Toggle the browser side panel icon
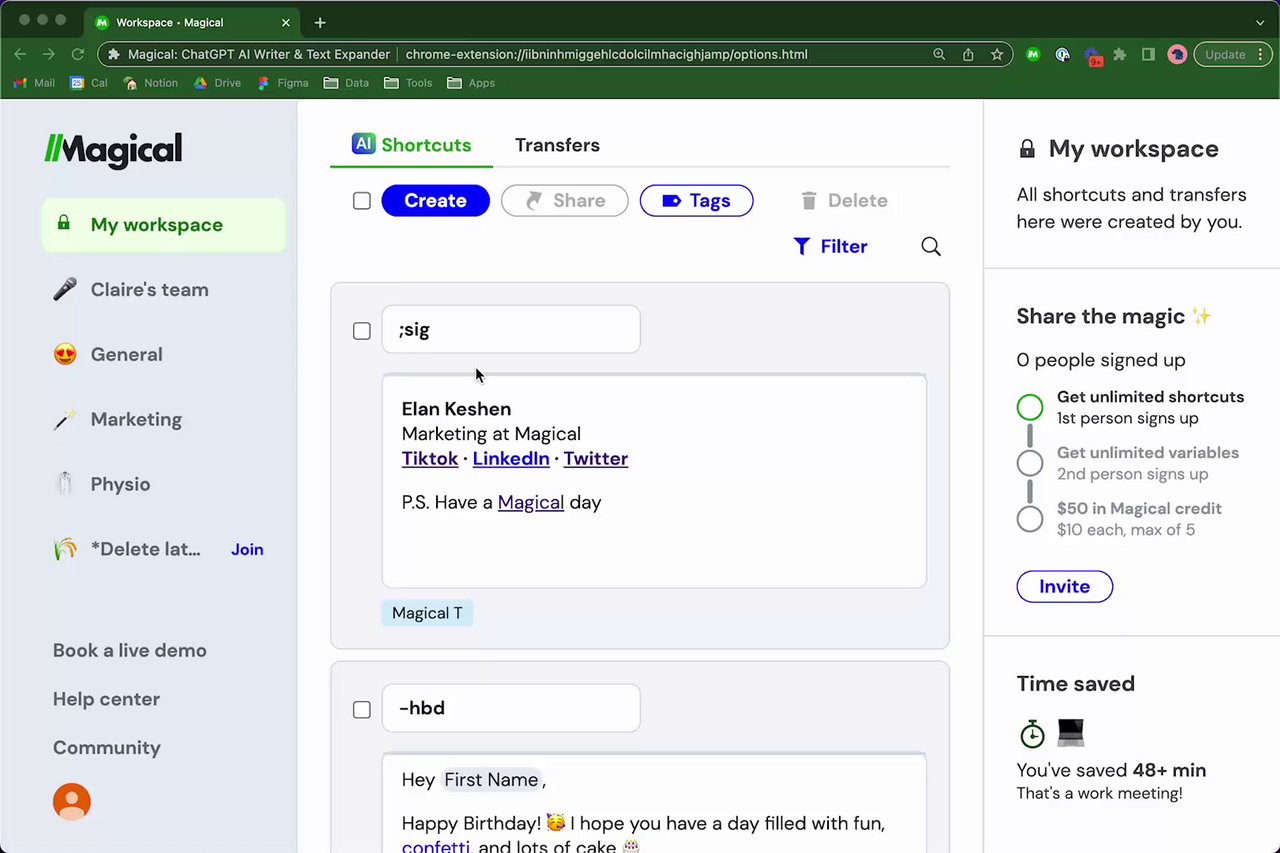Screen dimensions: 1280x853 [x=1149, y=55]
